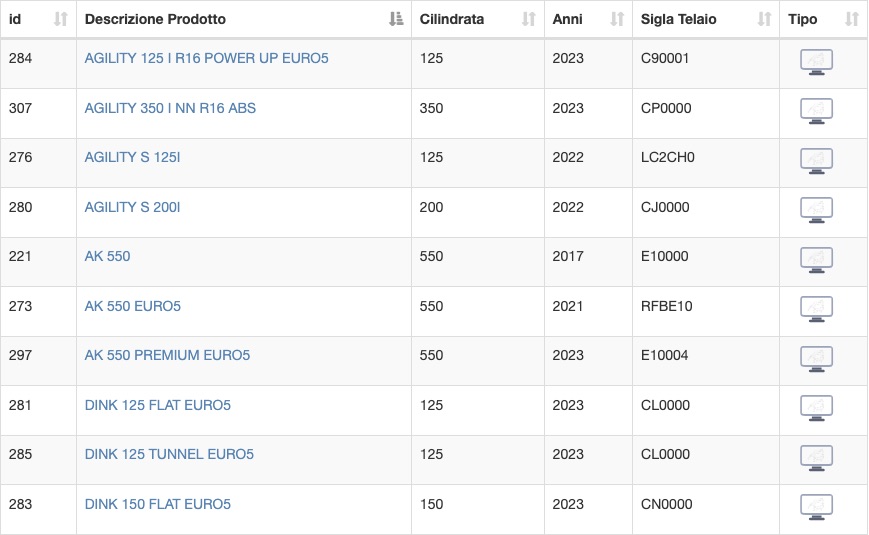Open AK 550 PREMIUM EURO5 link
Viewport: 869px width, 535px height.
click(x=167, y=355)
